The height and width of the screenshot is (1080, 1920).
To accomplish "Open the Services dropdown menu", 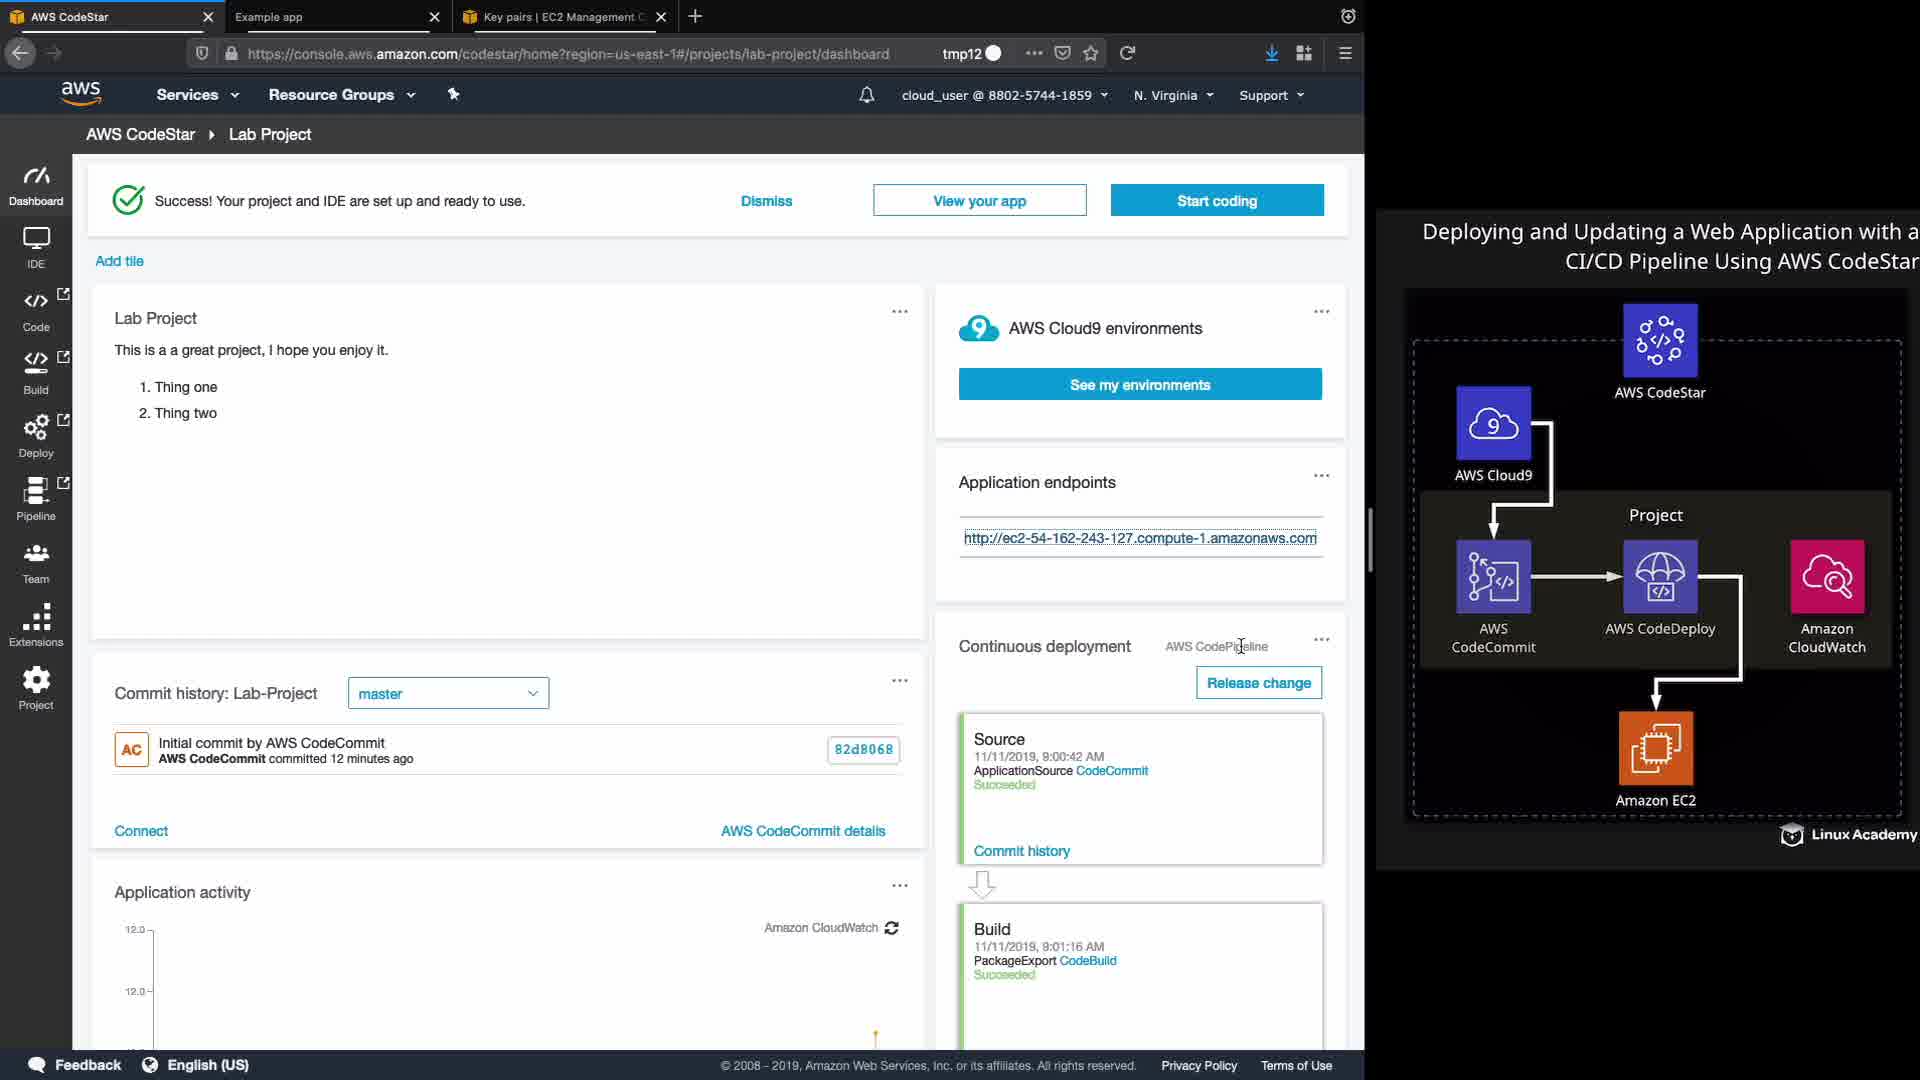I will (x=197, y=95).
